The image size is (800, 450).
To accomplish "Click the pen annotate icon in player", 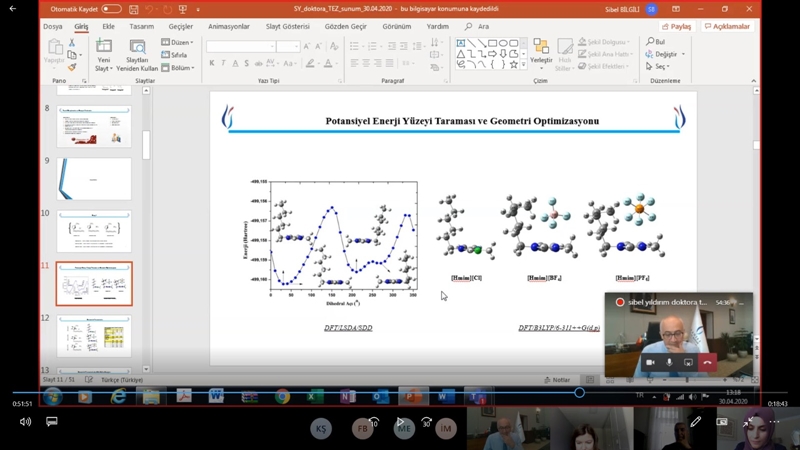I will (696, 422).
